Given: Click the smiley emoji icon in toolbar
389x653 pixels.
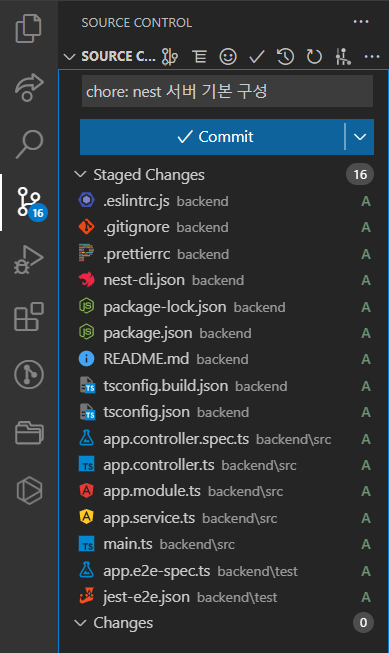Looking at the screenshot, I should (228, 56).
